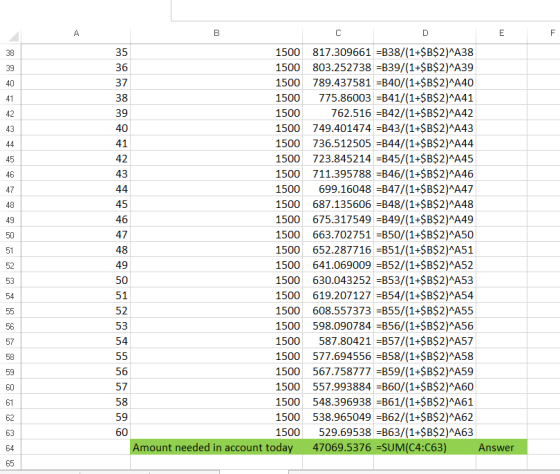Click the Select All corner triangle
This screenshot has width=560, height=474.
[x=14, y=36]
